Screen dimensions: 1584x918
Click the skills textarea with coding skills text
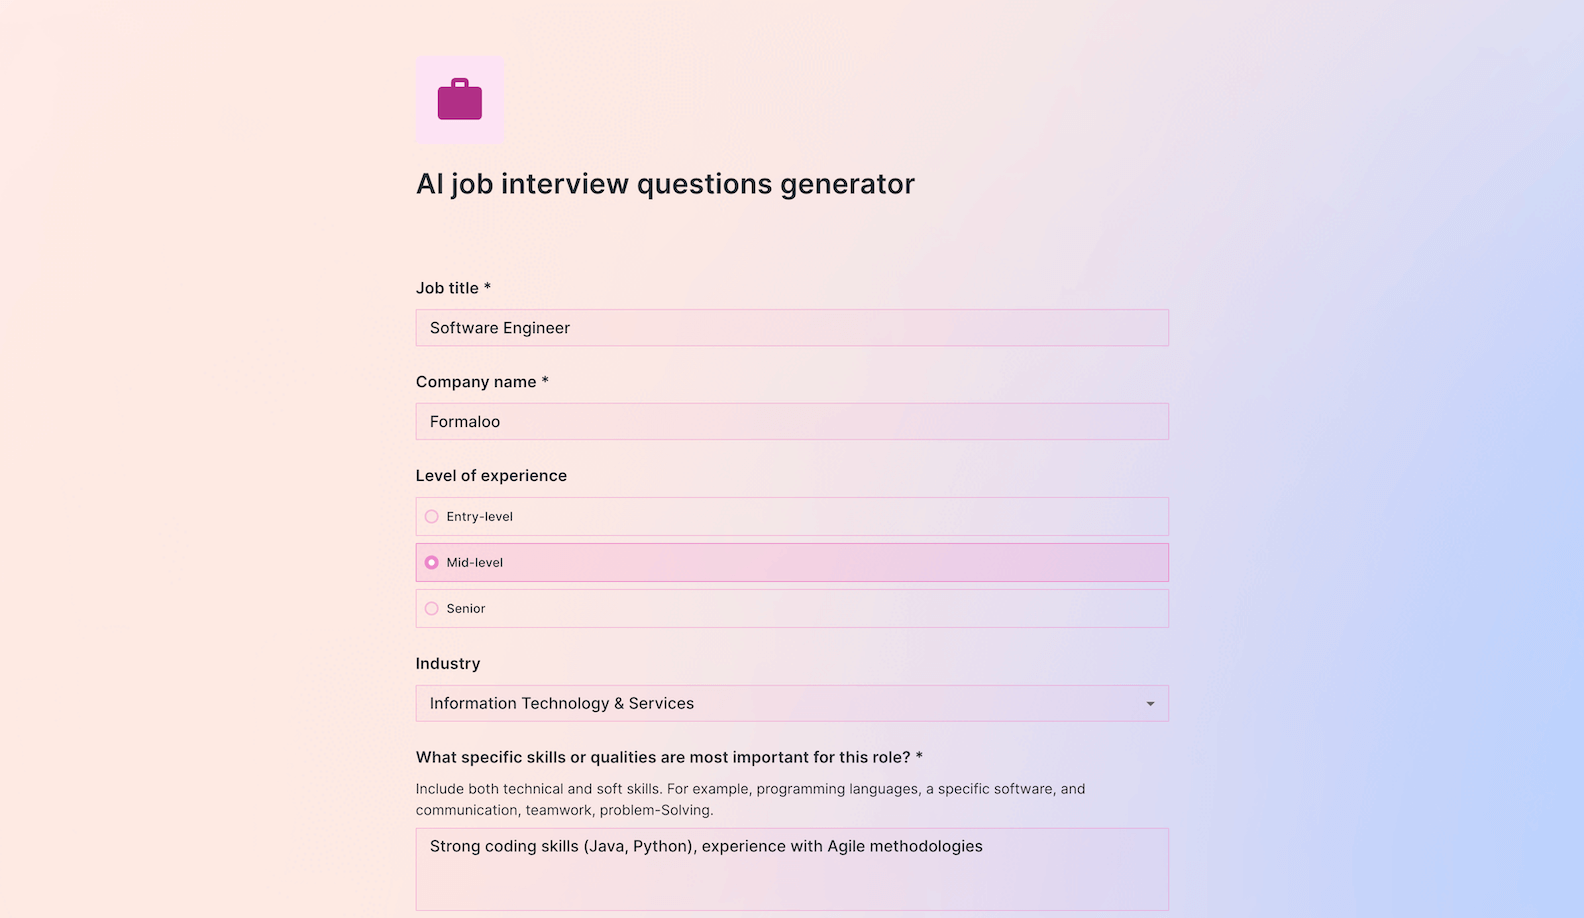[792, 868]
